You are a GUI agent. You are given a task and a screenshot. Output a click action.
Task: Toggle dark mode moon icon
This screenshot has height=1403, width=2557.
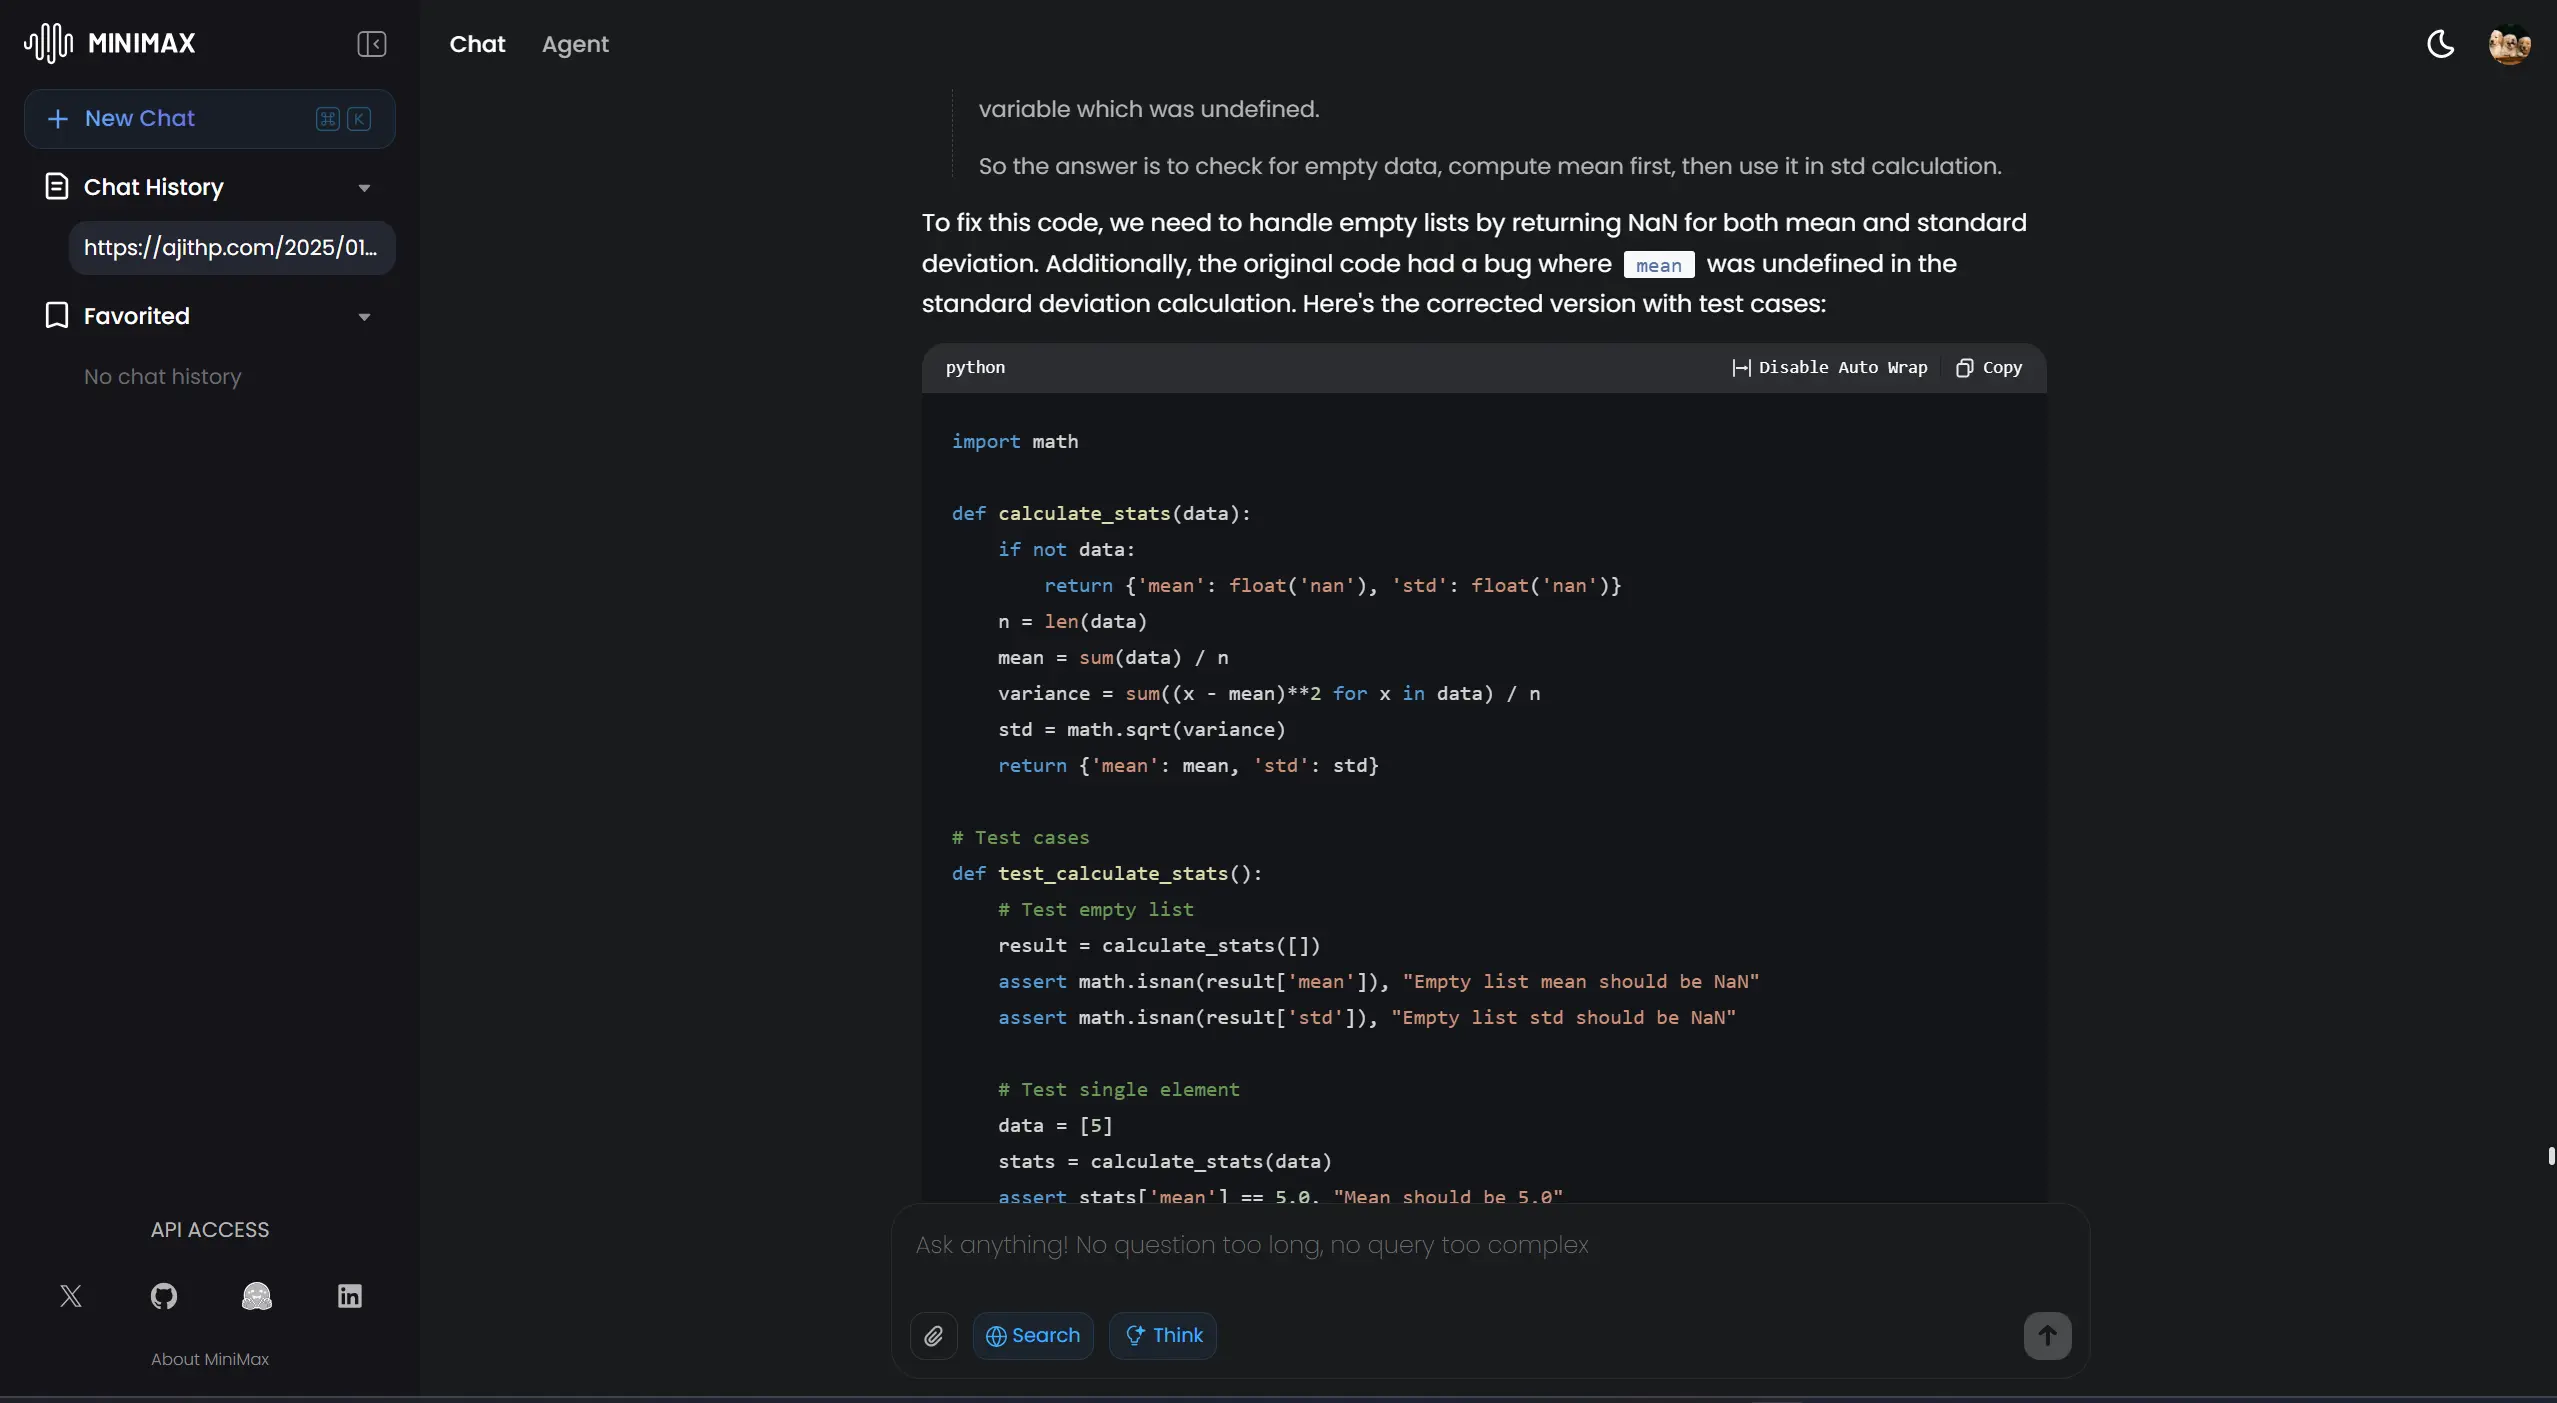(x=2440, y=44)
